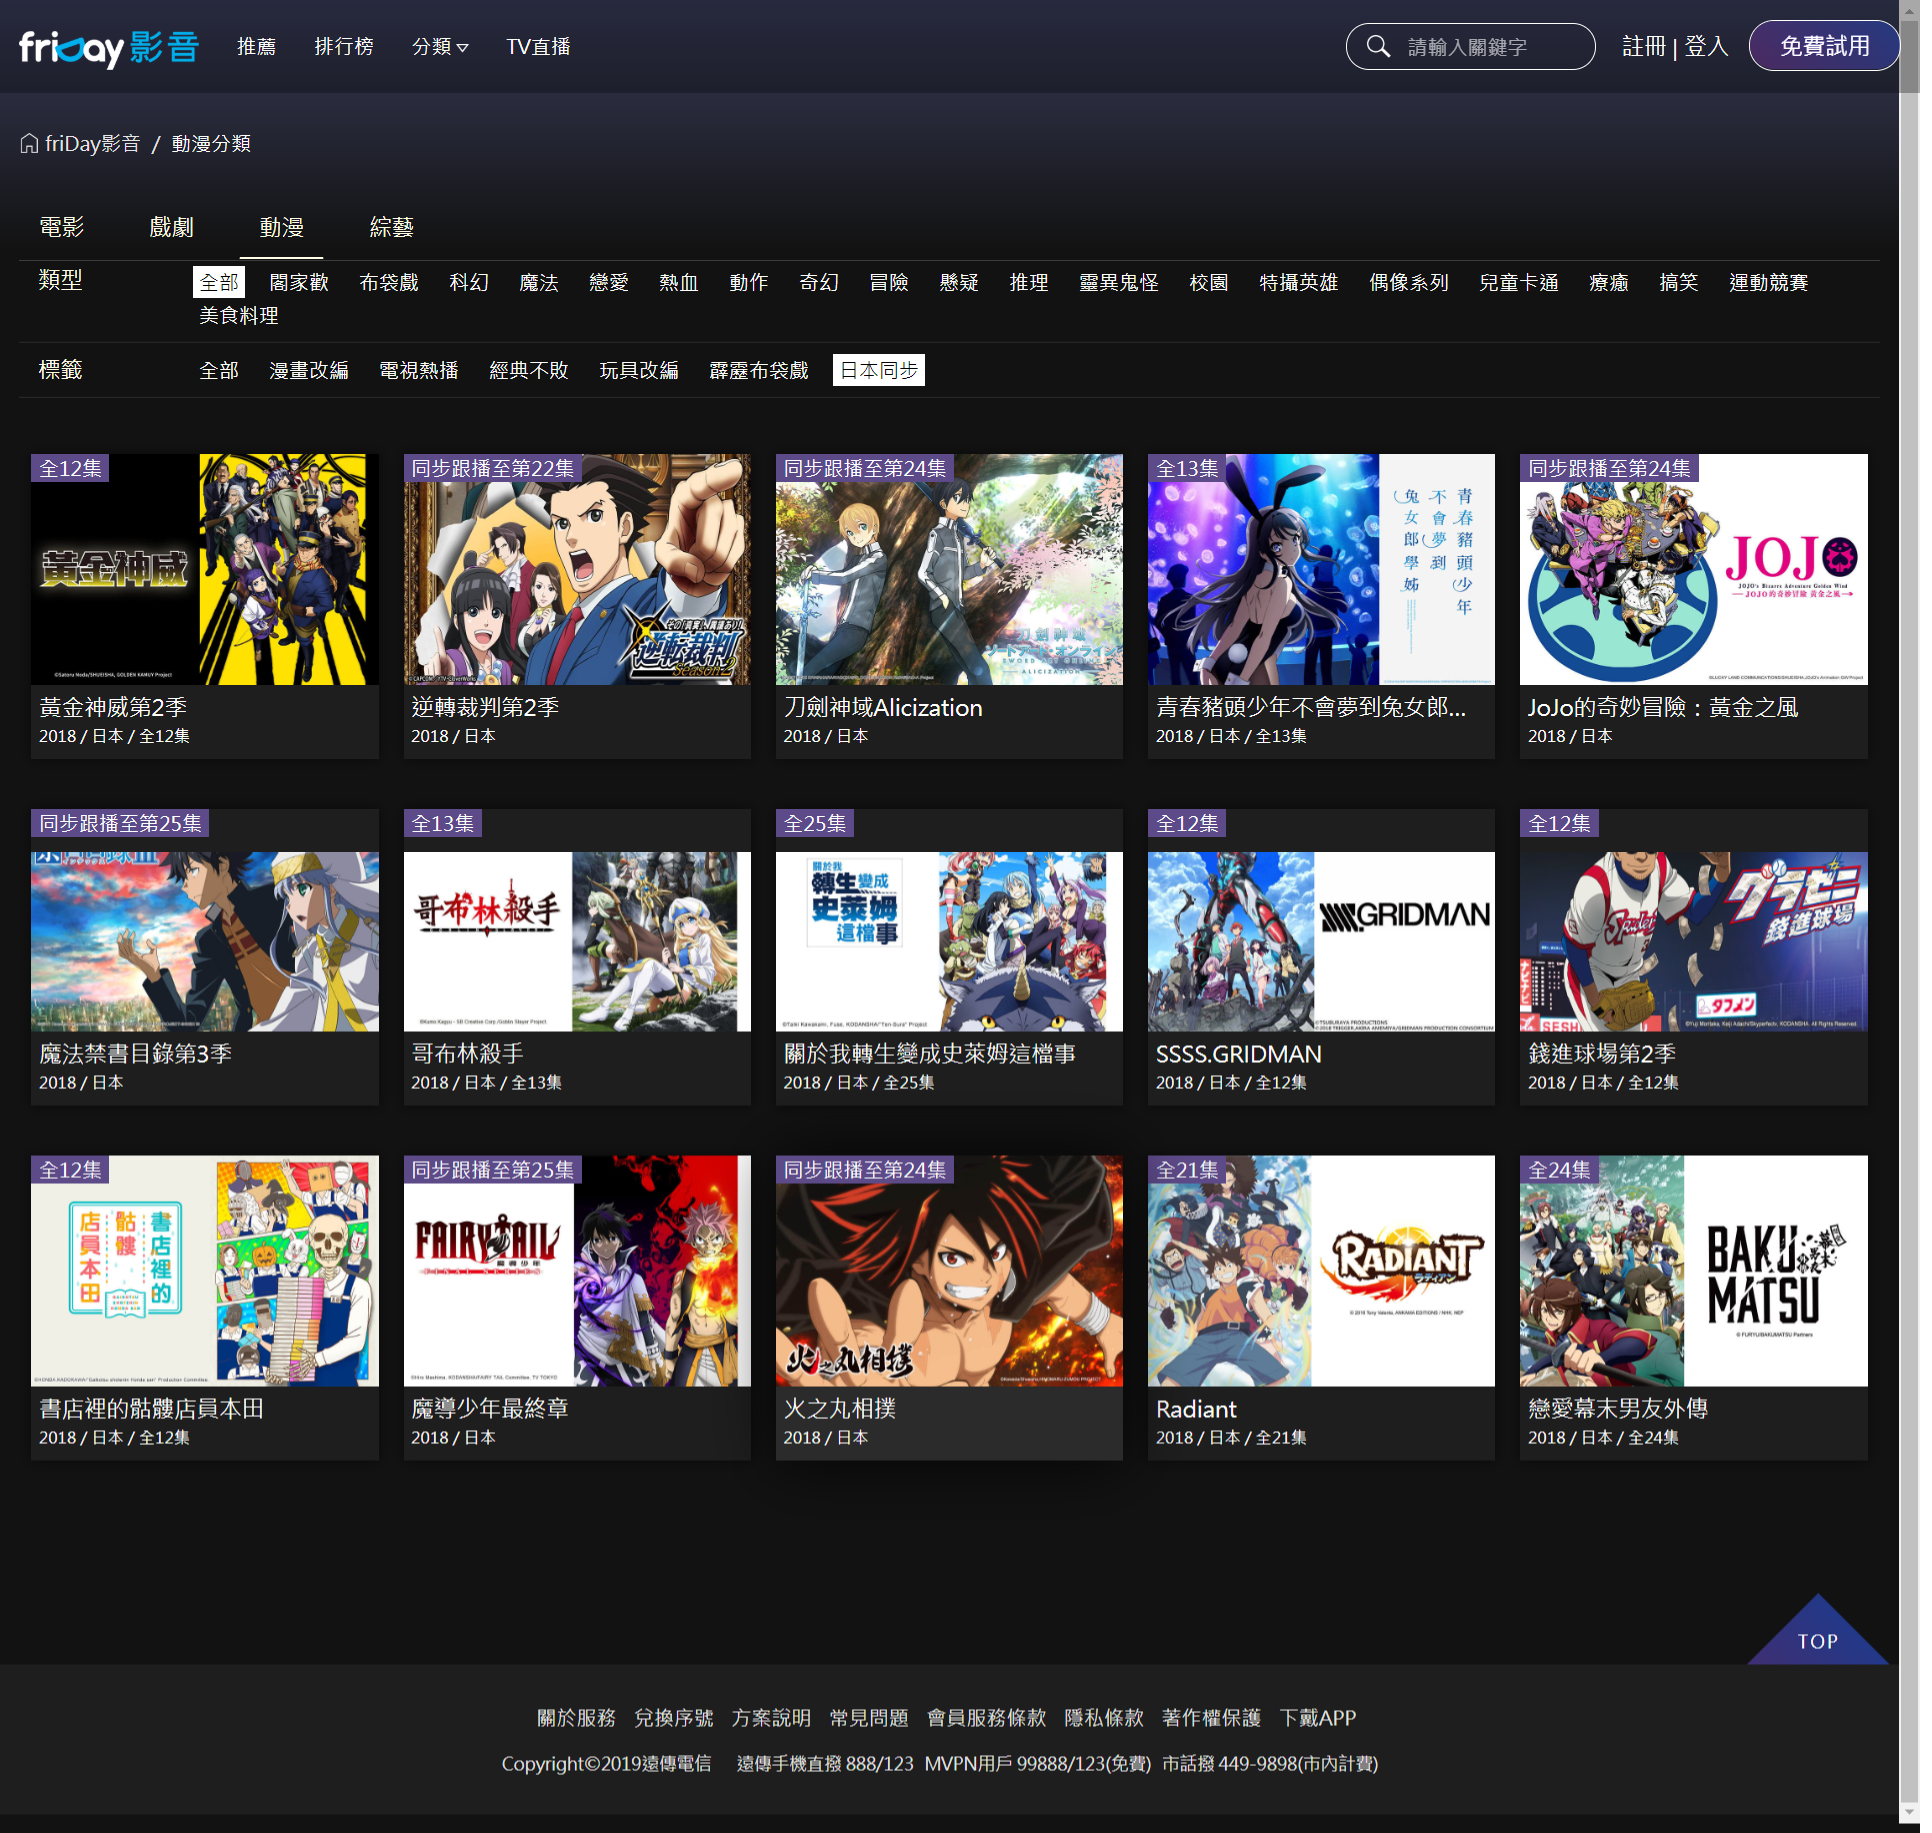1932x1833 pixels.
Task: Open the SSSS.GRIDMAN poster thumbnail
Action: pyautogui.click(x=1320, y=941)
